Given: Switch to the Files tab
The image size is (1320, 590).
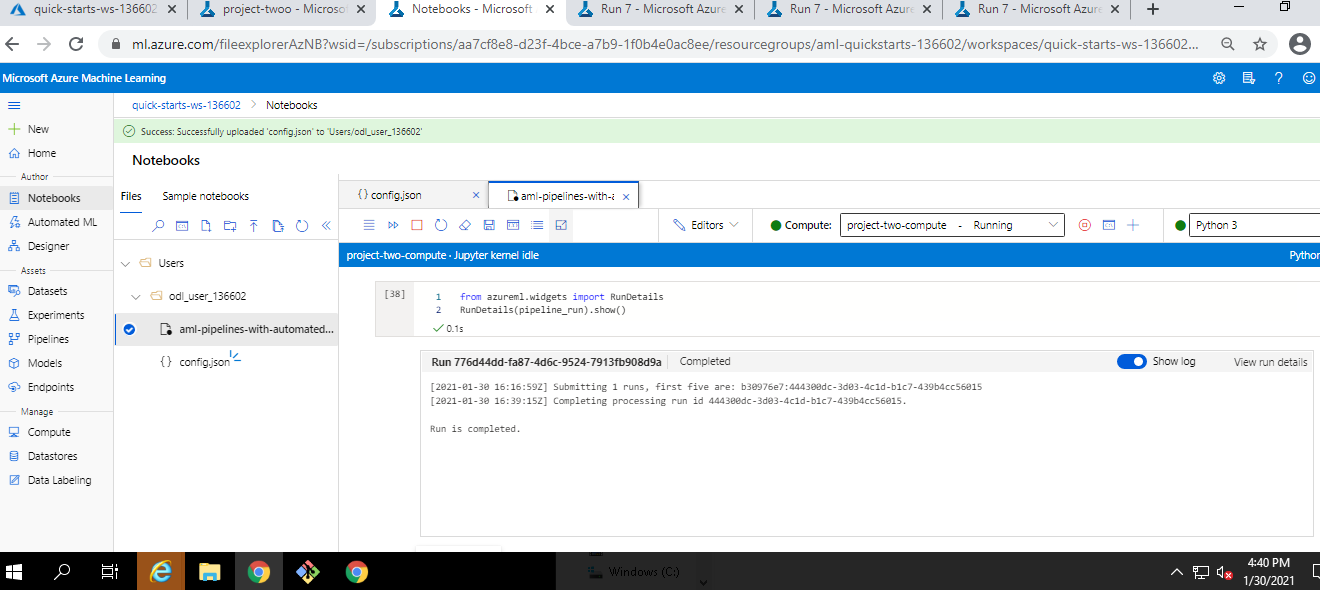Looking at the screenshot, I should [131, 196].
